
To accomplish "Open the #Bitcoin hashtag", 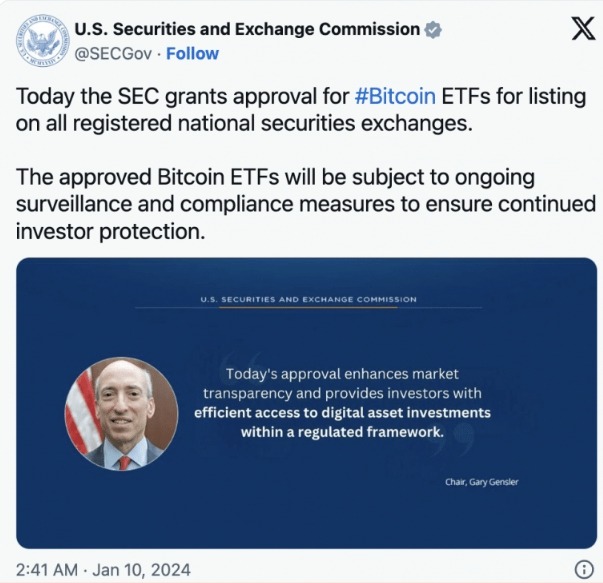I will point(397,98).
